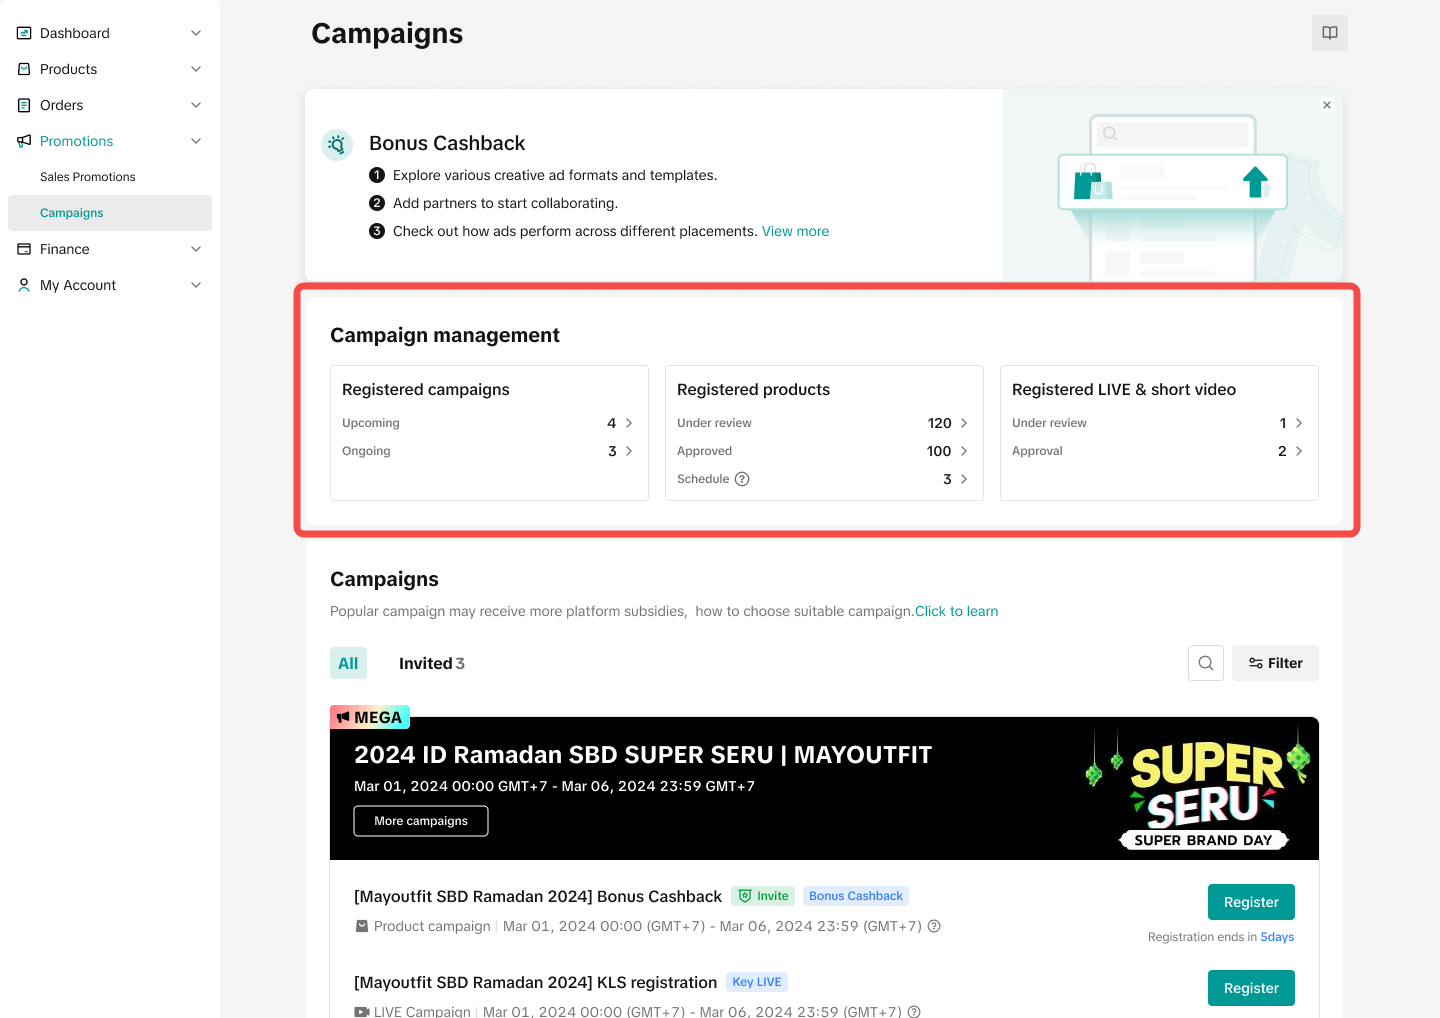Switch to the Invited tab
The image size is (1440, 1018).
431,663
